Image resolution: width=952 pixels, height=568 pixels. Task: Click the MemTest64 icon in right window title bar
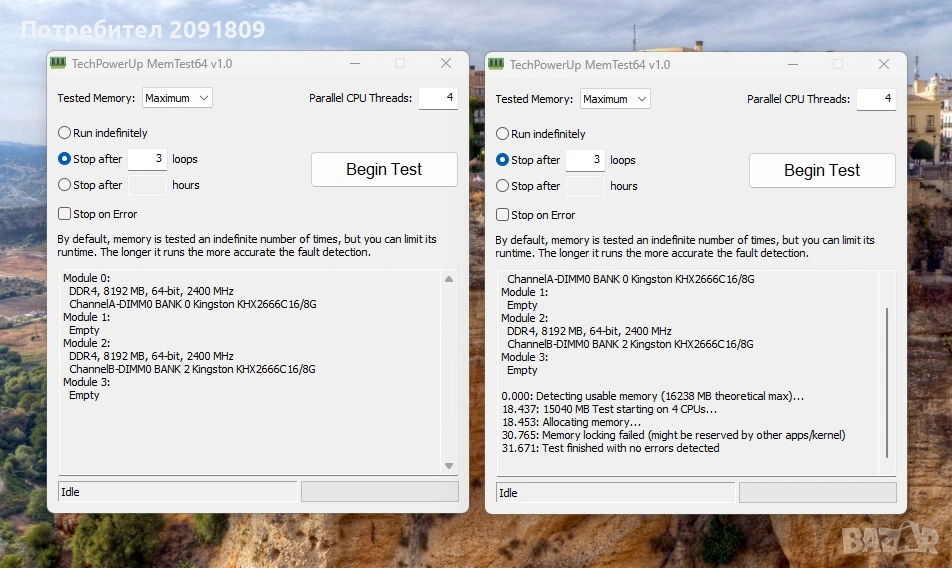pos(496,64)
